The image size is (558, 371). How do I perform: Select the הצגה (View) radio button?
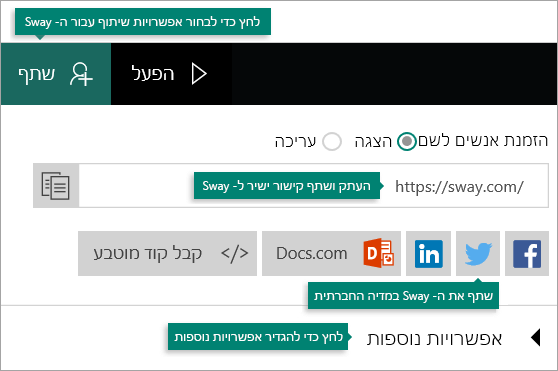point(407,142)
